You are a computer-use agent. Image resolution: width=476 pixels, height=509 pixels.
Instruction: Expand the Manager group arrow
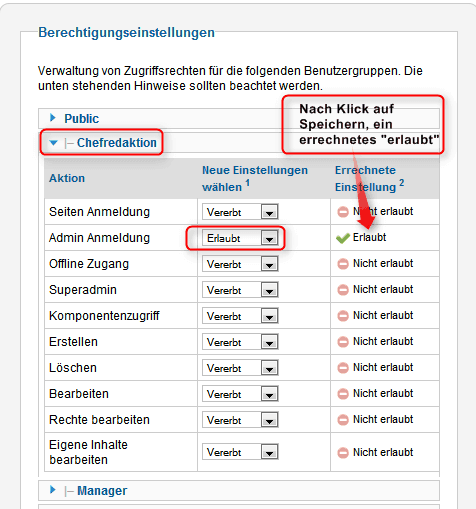pyautogui.click(x=52, y=490)
